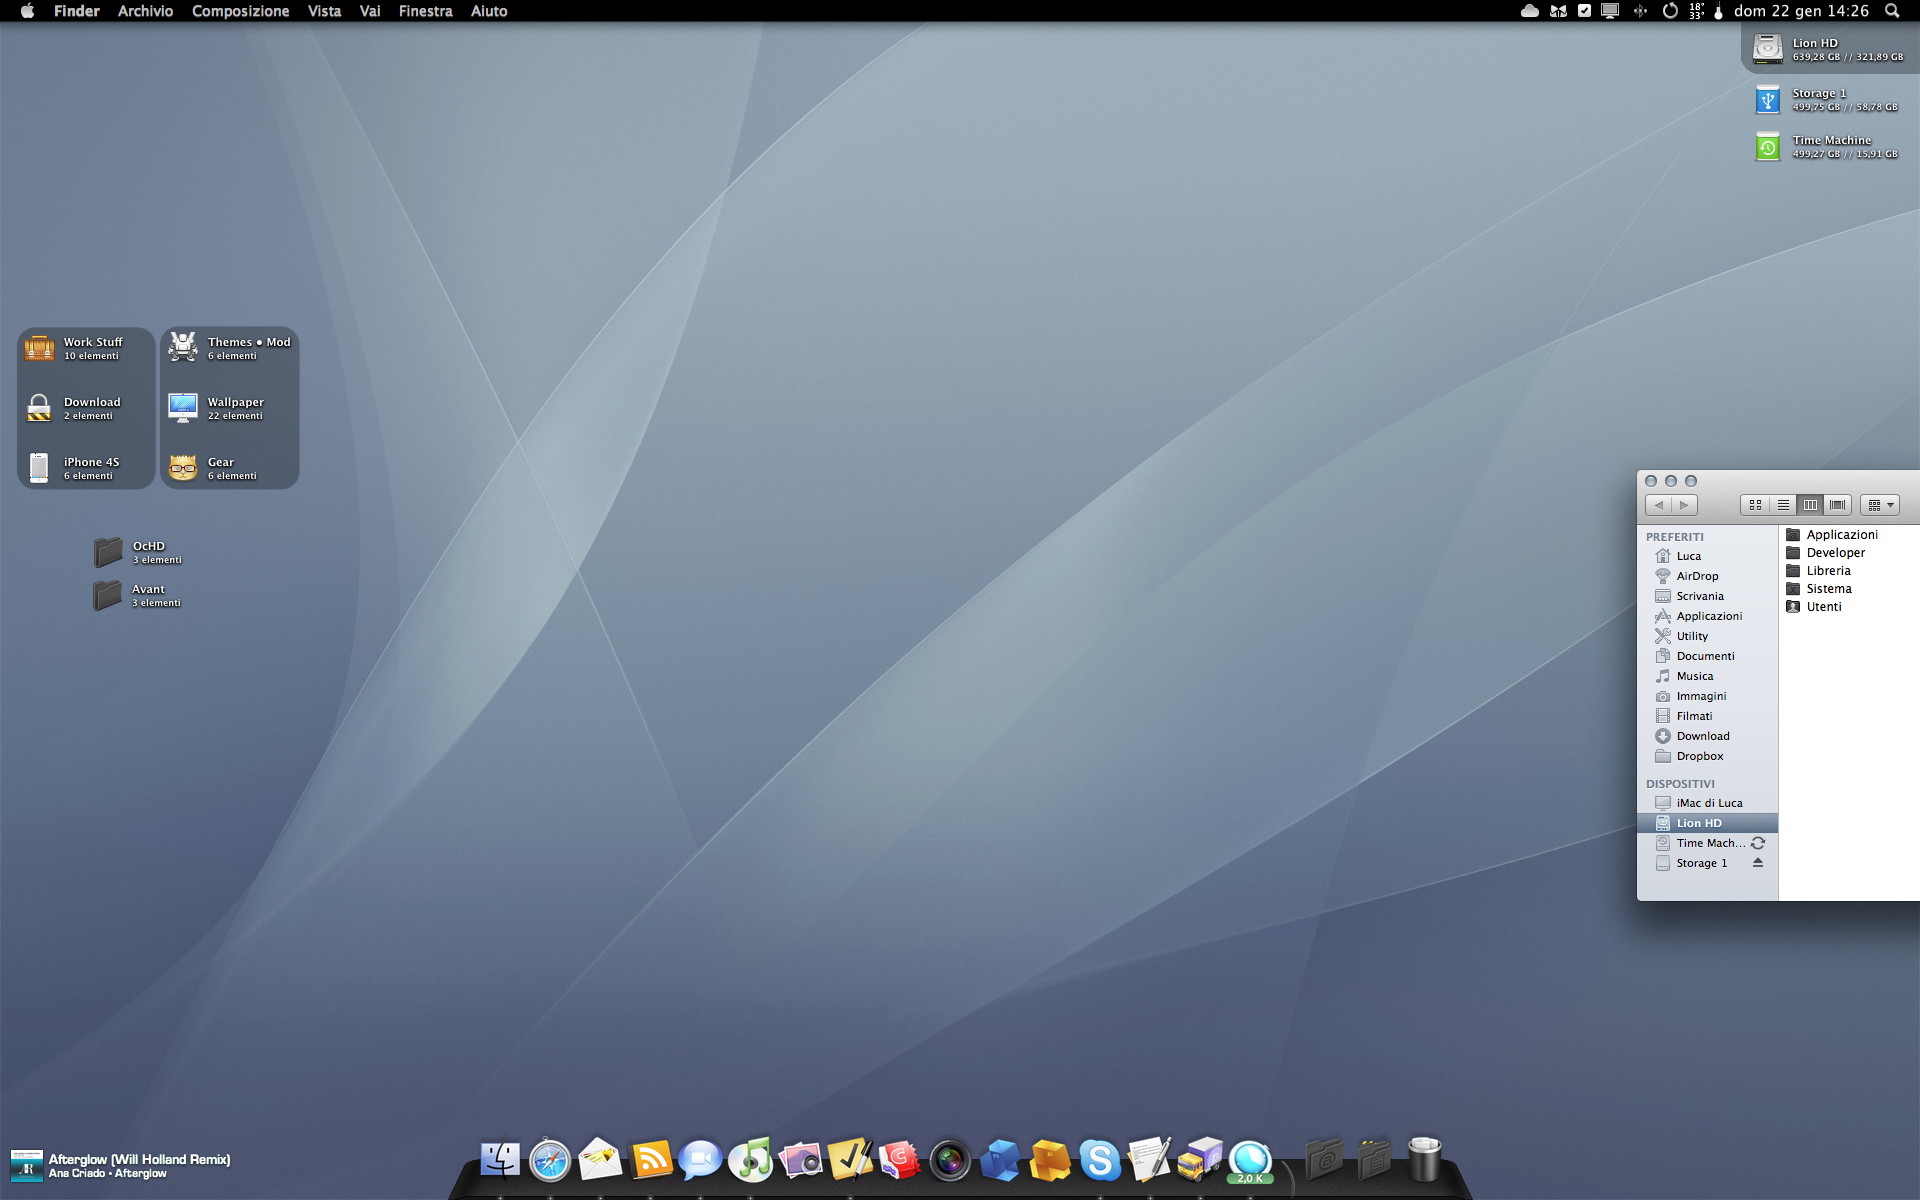Click the Afterglow album art widget
The image size is (1920, 1200).
pos(27,1166)
